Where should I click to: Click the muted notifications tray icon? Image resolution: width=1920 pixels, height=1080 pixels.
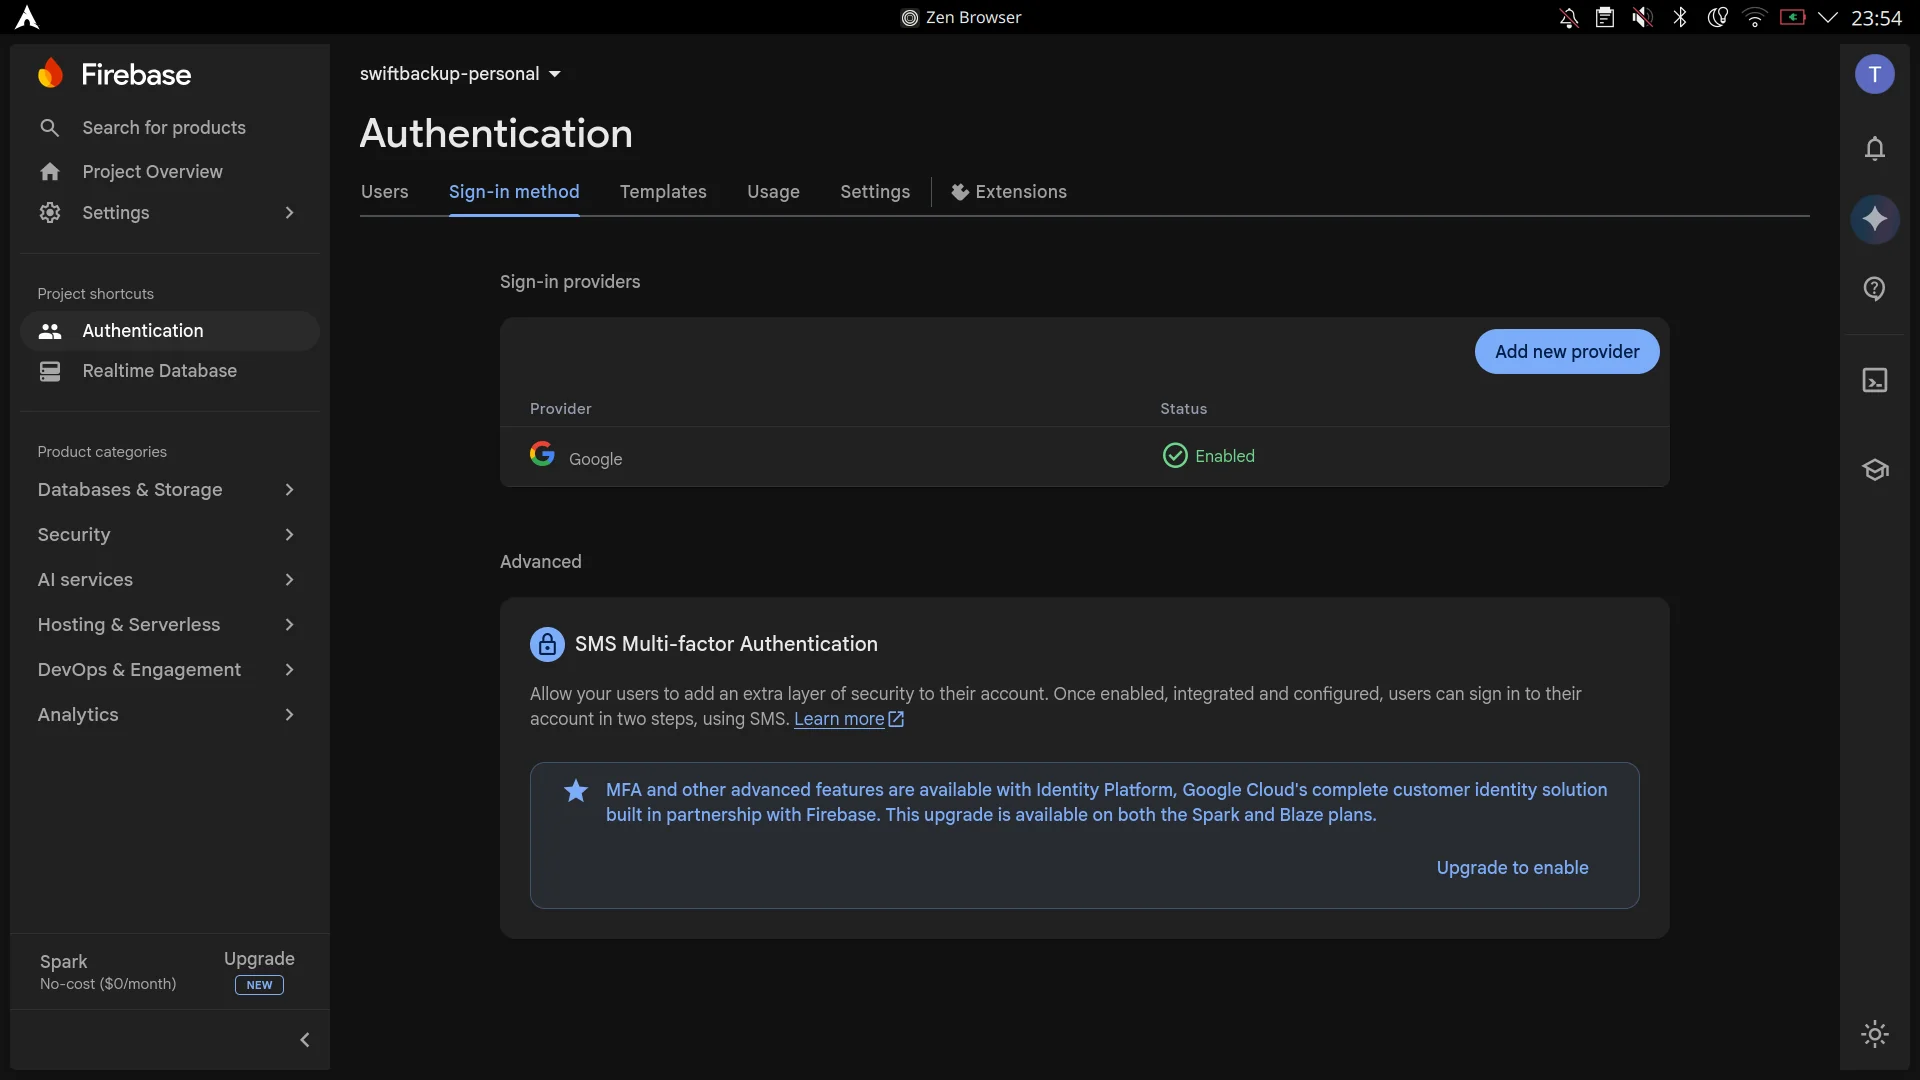pyautogui.click(x=1568, y=17)
